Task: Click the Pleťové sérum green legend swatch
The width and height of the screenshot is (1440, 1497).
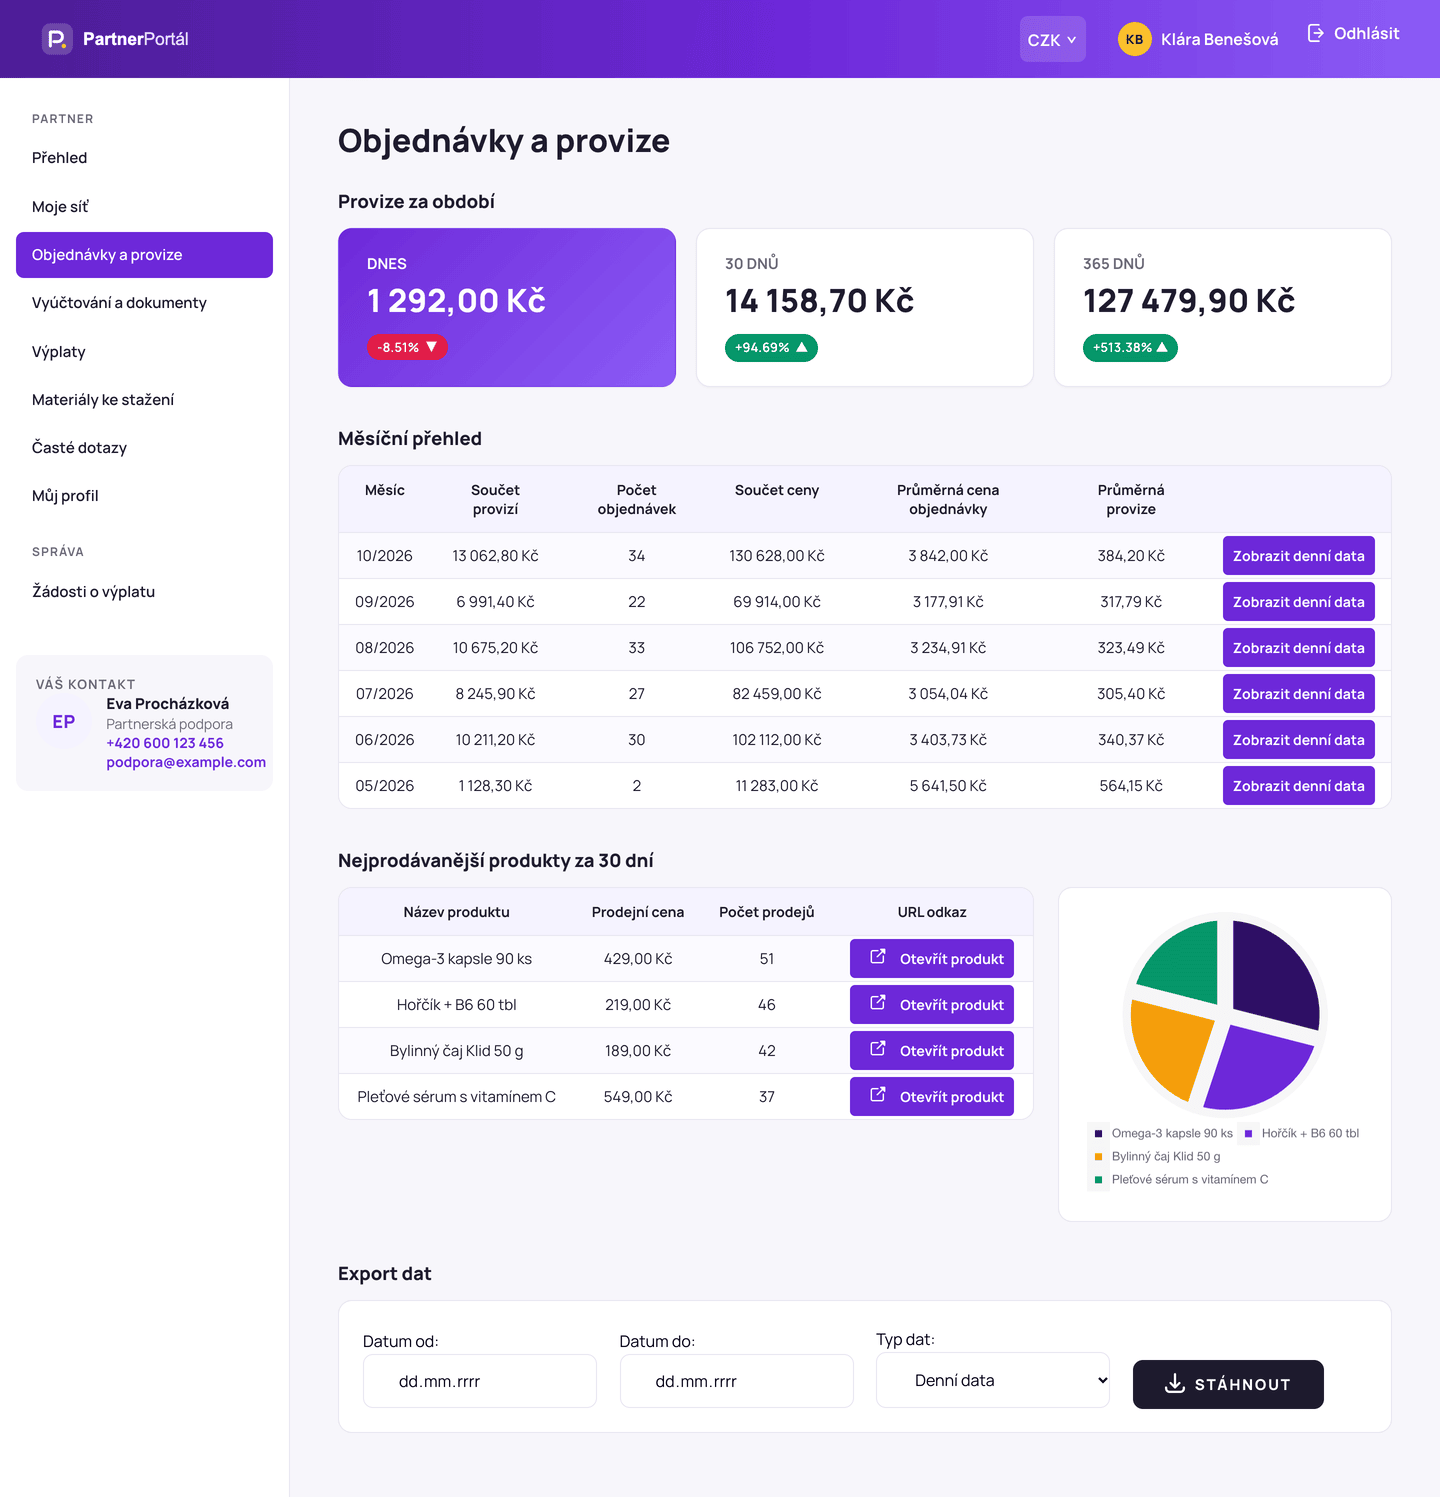Action: (1098, 1180)
